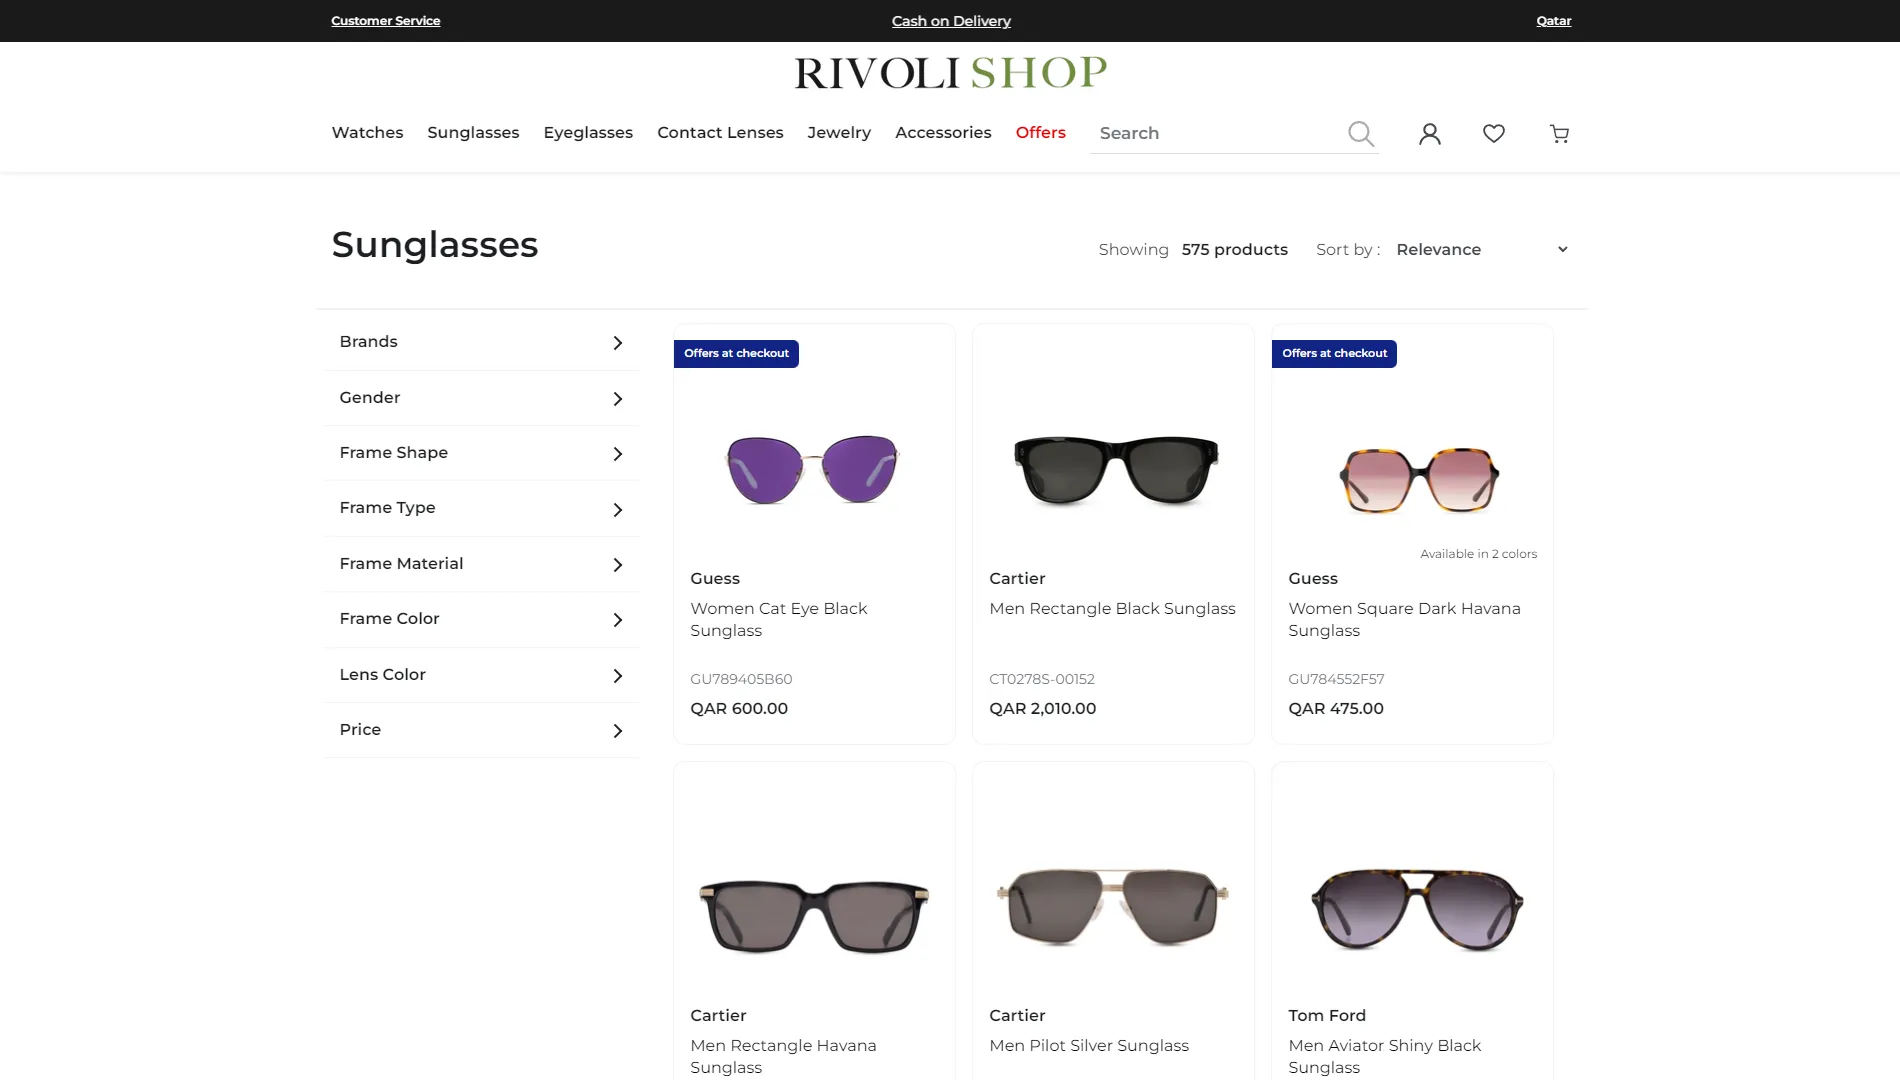Click 'Available in 2 colors' text

pyautogui.click(x=1478, y=554)
